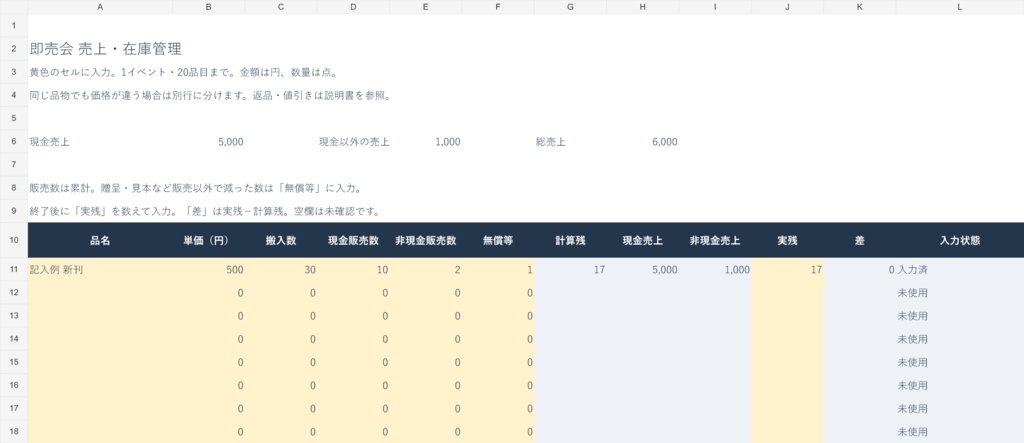Select 無償等 cell in row 16
1024x443 pixels.
498,386
